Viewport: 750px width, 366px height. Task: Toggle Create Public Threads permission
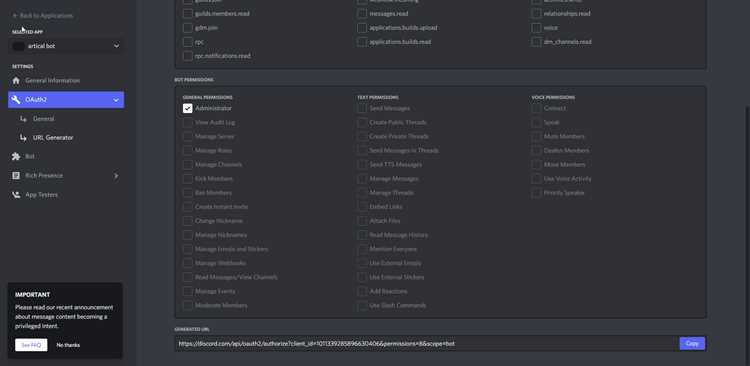pos(362,122)
